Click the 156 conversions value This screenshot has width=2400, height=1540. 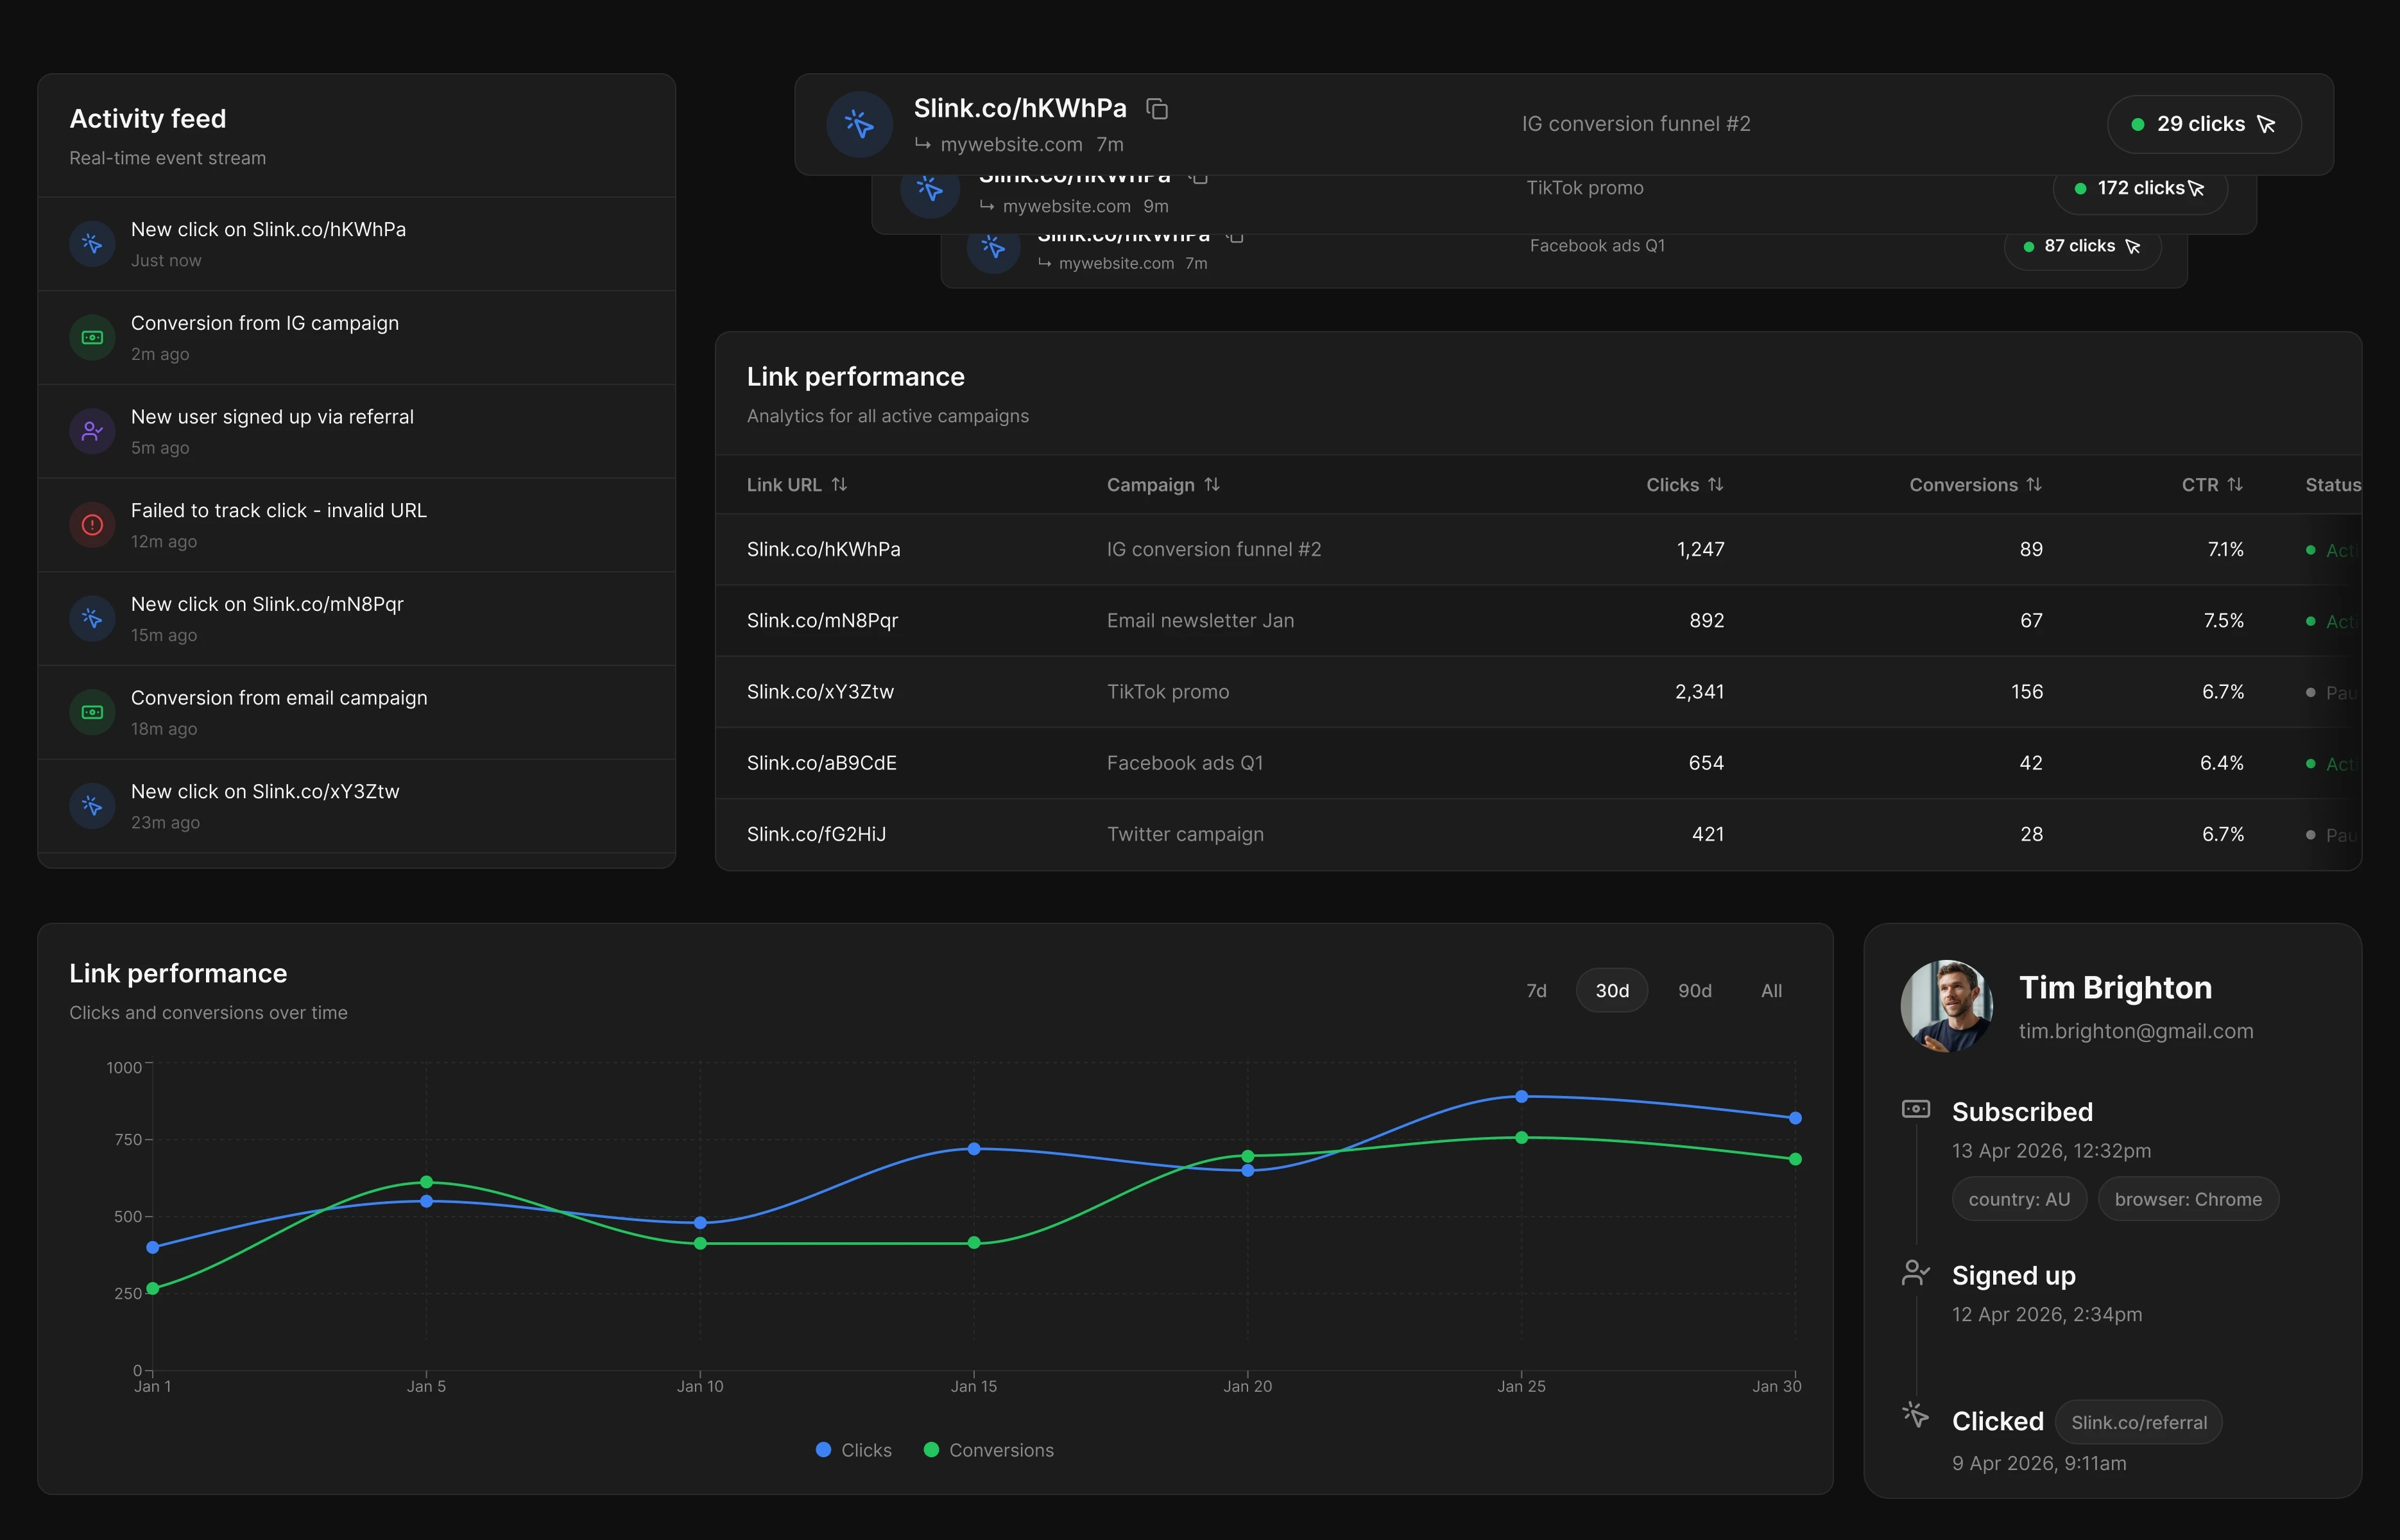(2027, 691)
